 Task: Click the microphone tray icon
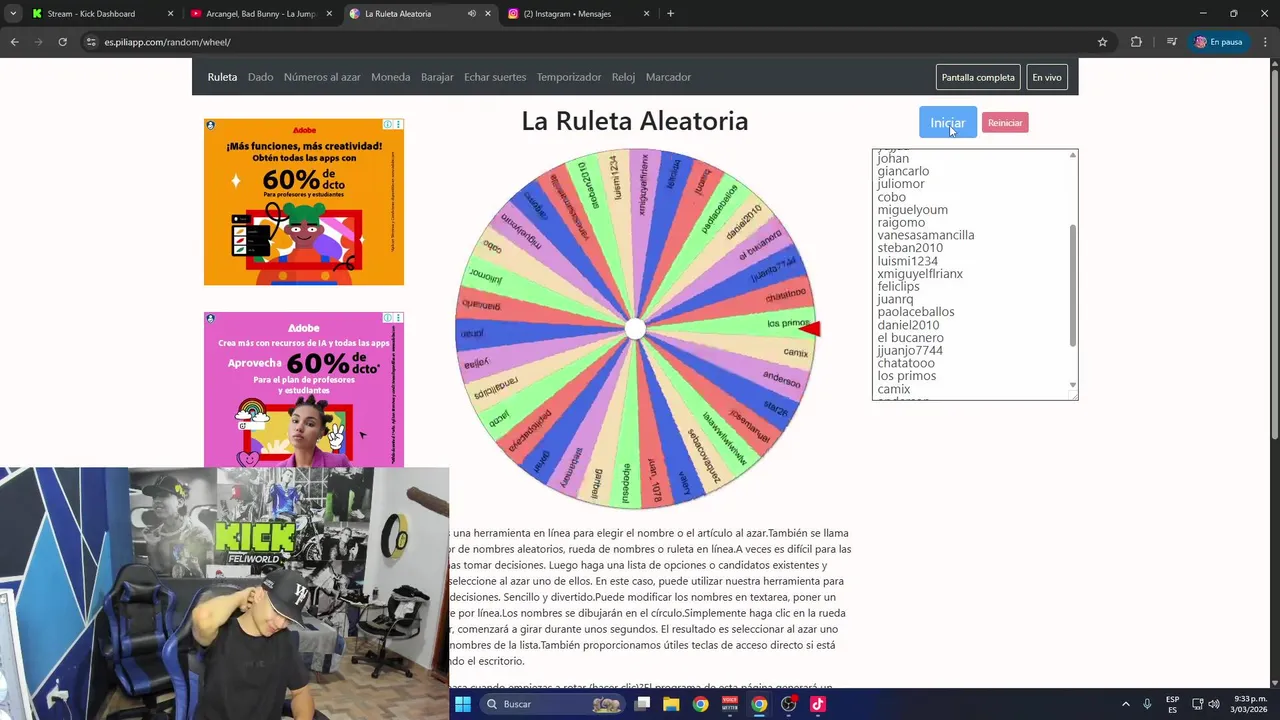coord(1147,704)
